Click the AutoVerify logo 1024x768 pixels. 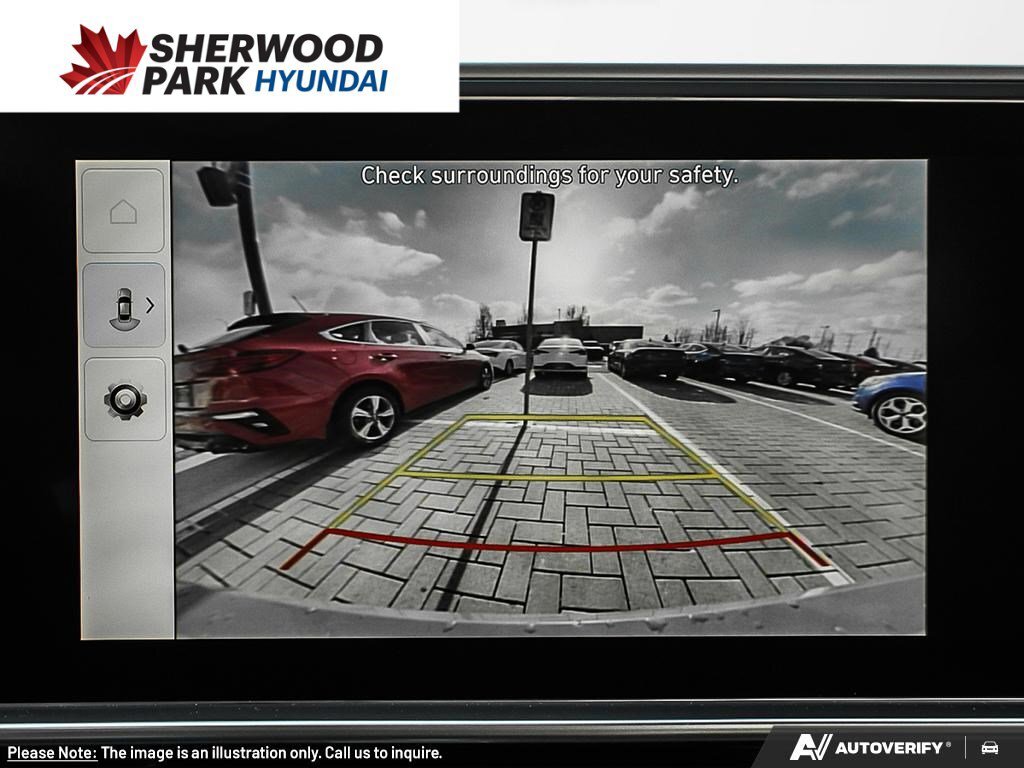coord(870,747)
